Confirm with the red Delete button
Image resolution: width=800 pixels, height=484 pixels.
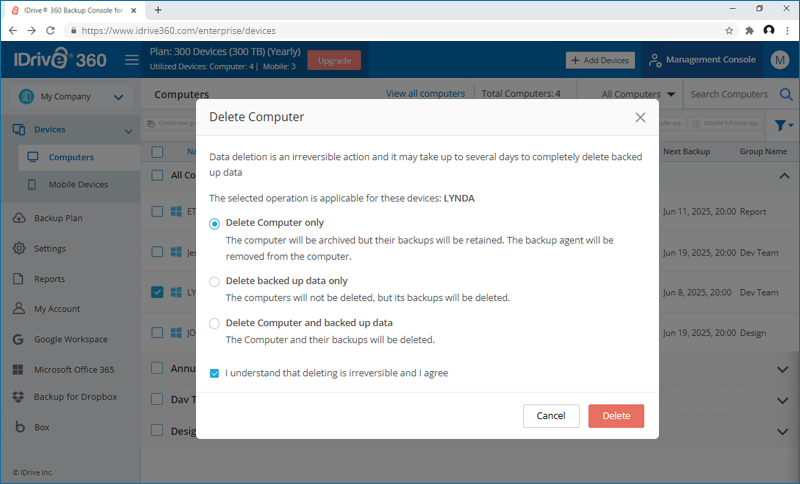[x=616, y=416]
